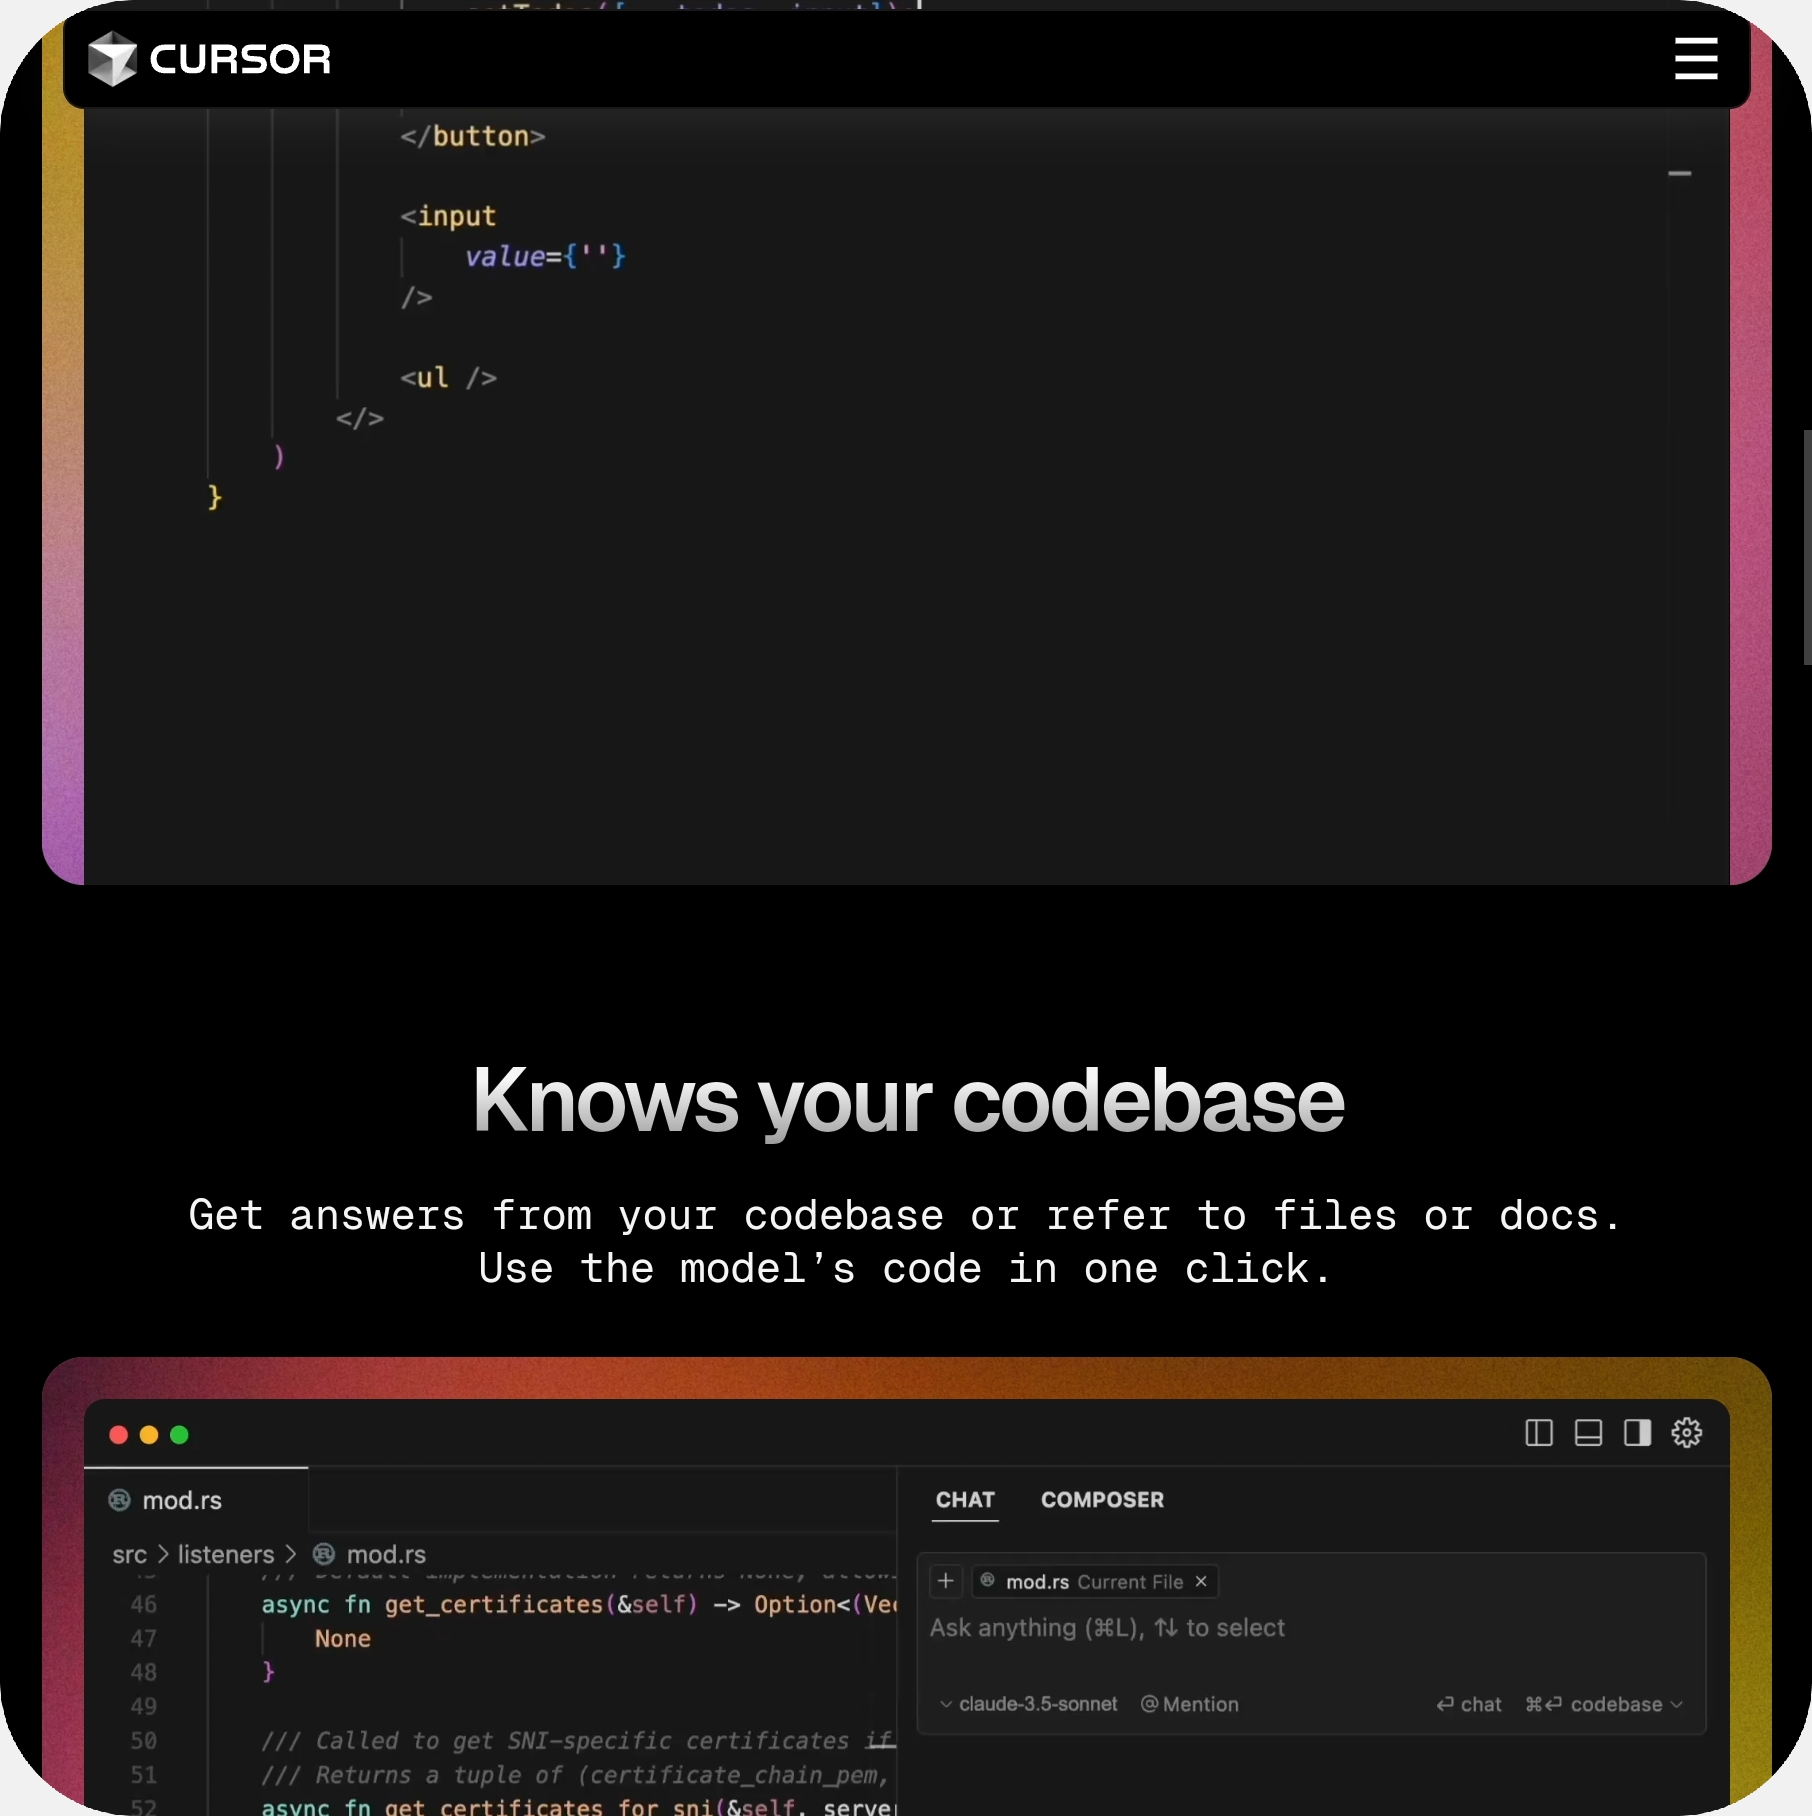1812x1816 pixels.
Task: Open the settings gear icon
Action: [x=1687, y=1433]
